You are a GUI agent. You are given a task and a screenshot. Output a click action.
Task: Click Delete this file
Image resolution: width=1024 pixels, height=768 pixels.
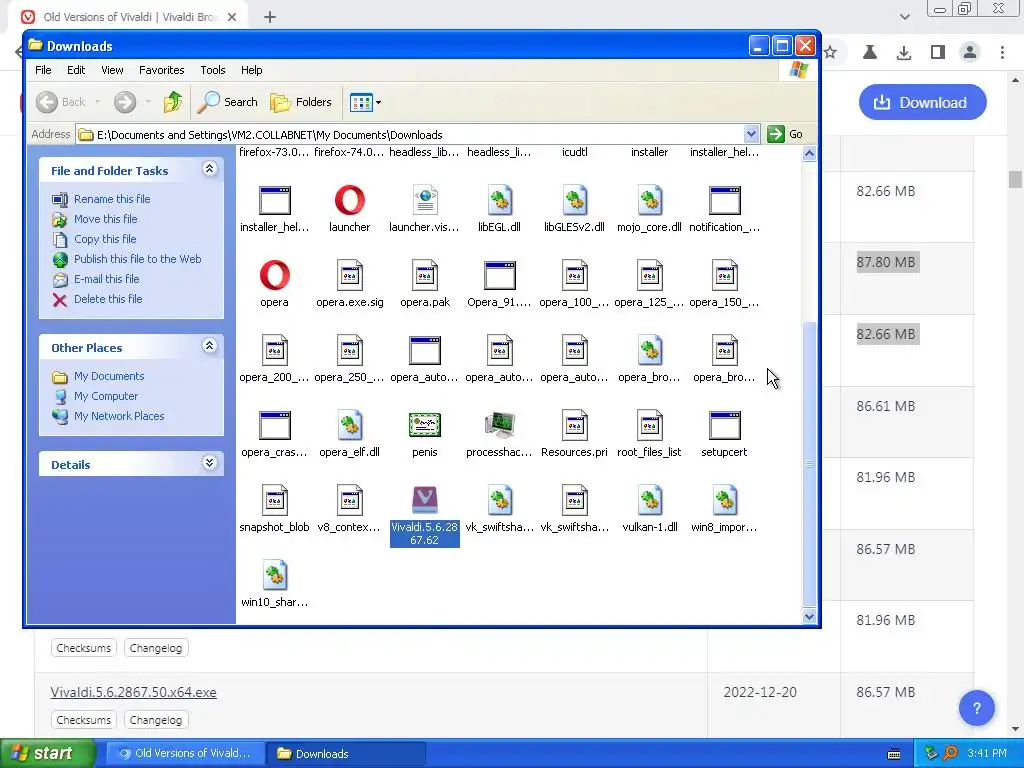(108, 298)
